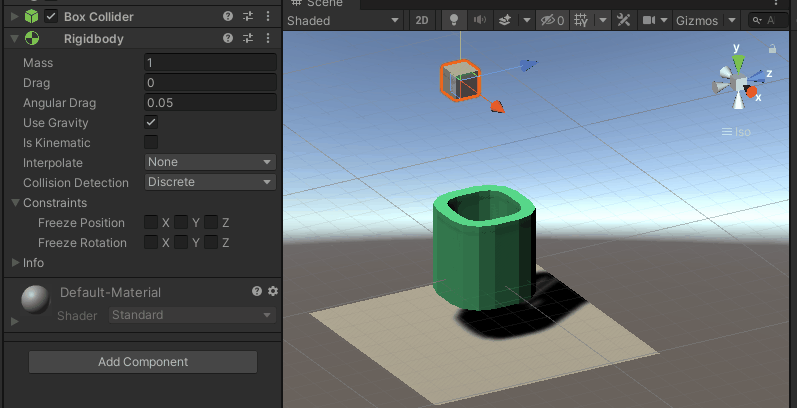Open Rigidbody help question mark icon
The width and height of the screenshot is (797, 408).
[228, 38]
